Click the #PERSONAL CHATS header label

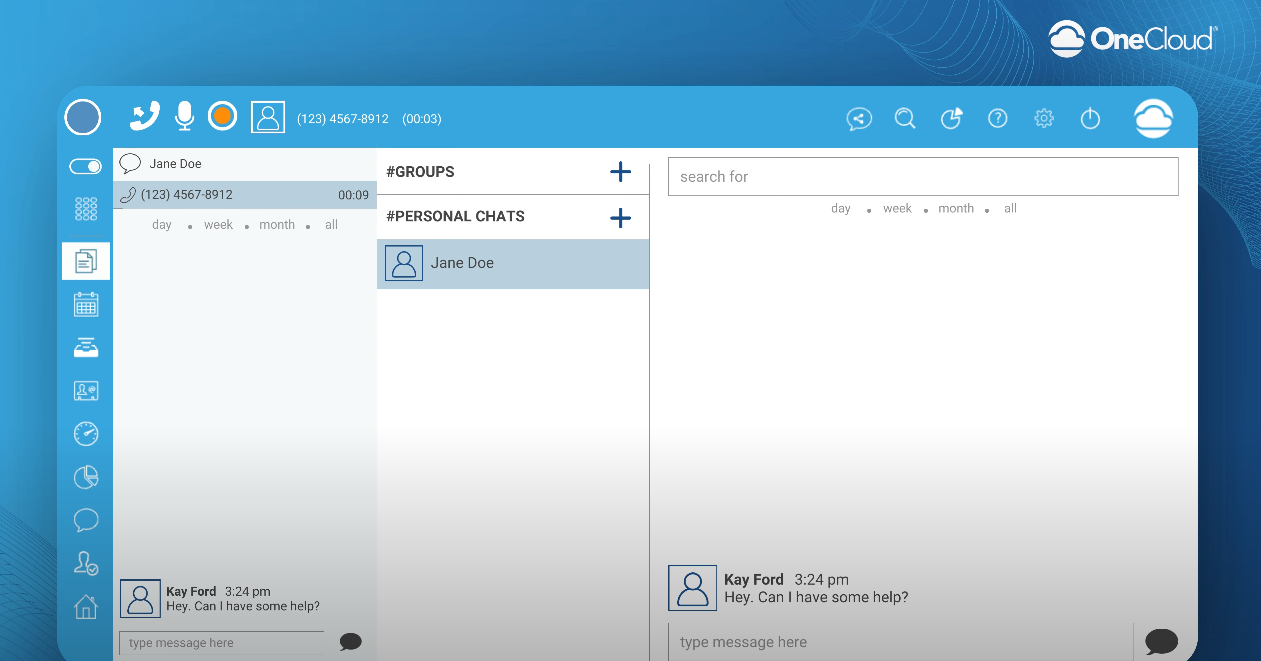pyautogui.click(x=455, y=216)
